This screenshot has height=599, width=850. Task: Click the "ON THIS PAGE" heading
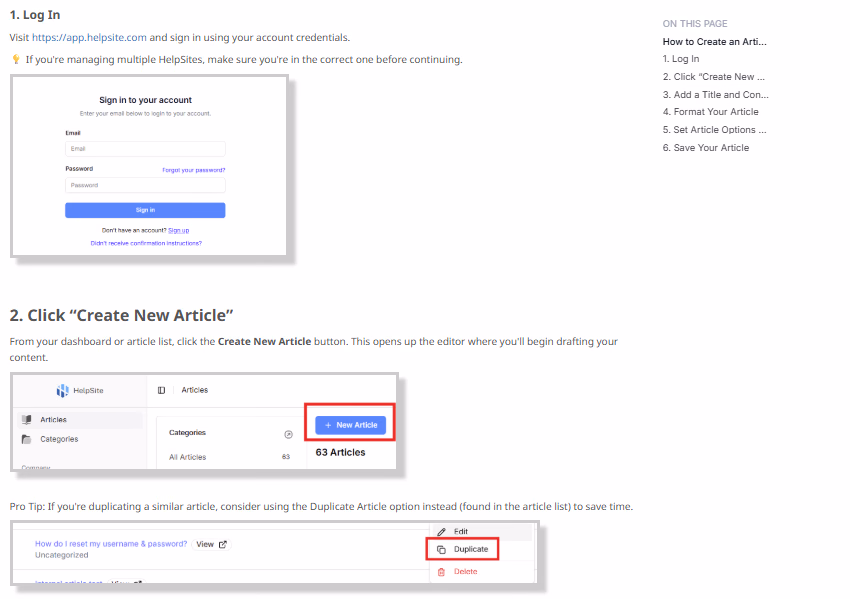[695, 24]
